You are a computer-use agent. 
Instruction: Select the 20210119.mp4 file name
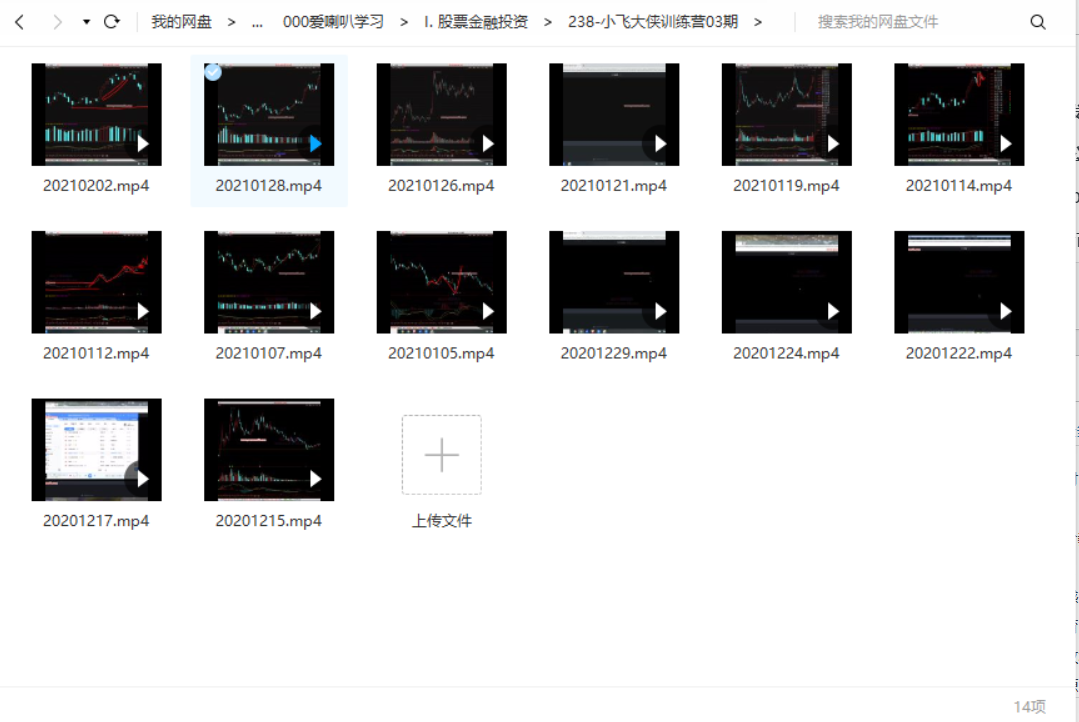(x=787, y=186)
